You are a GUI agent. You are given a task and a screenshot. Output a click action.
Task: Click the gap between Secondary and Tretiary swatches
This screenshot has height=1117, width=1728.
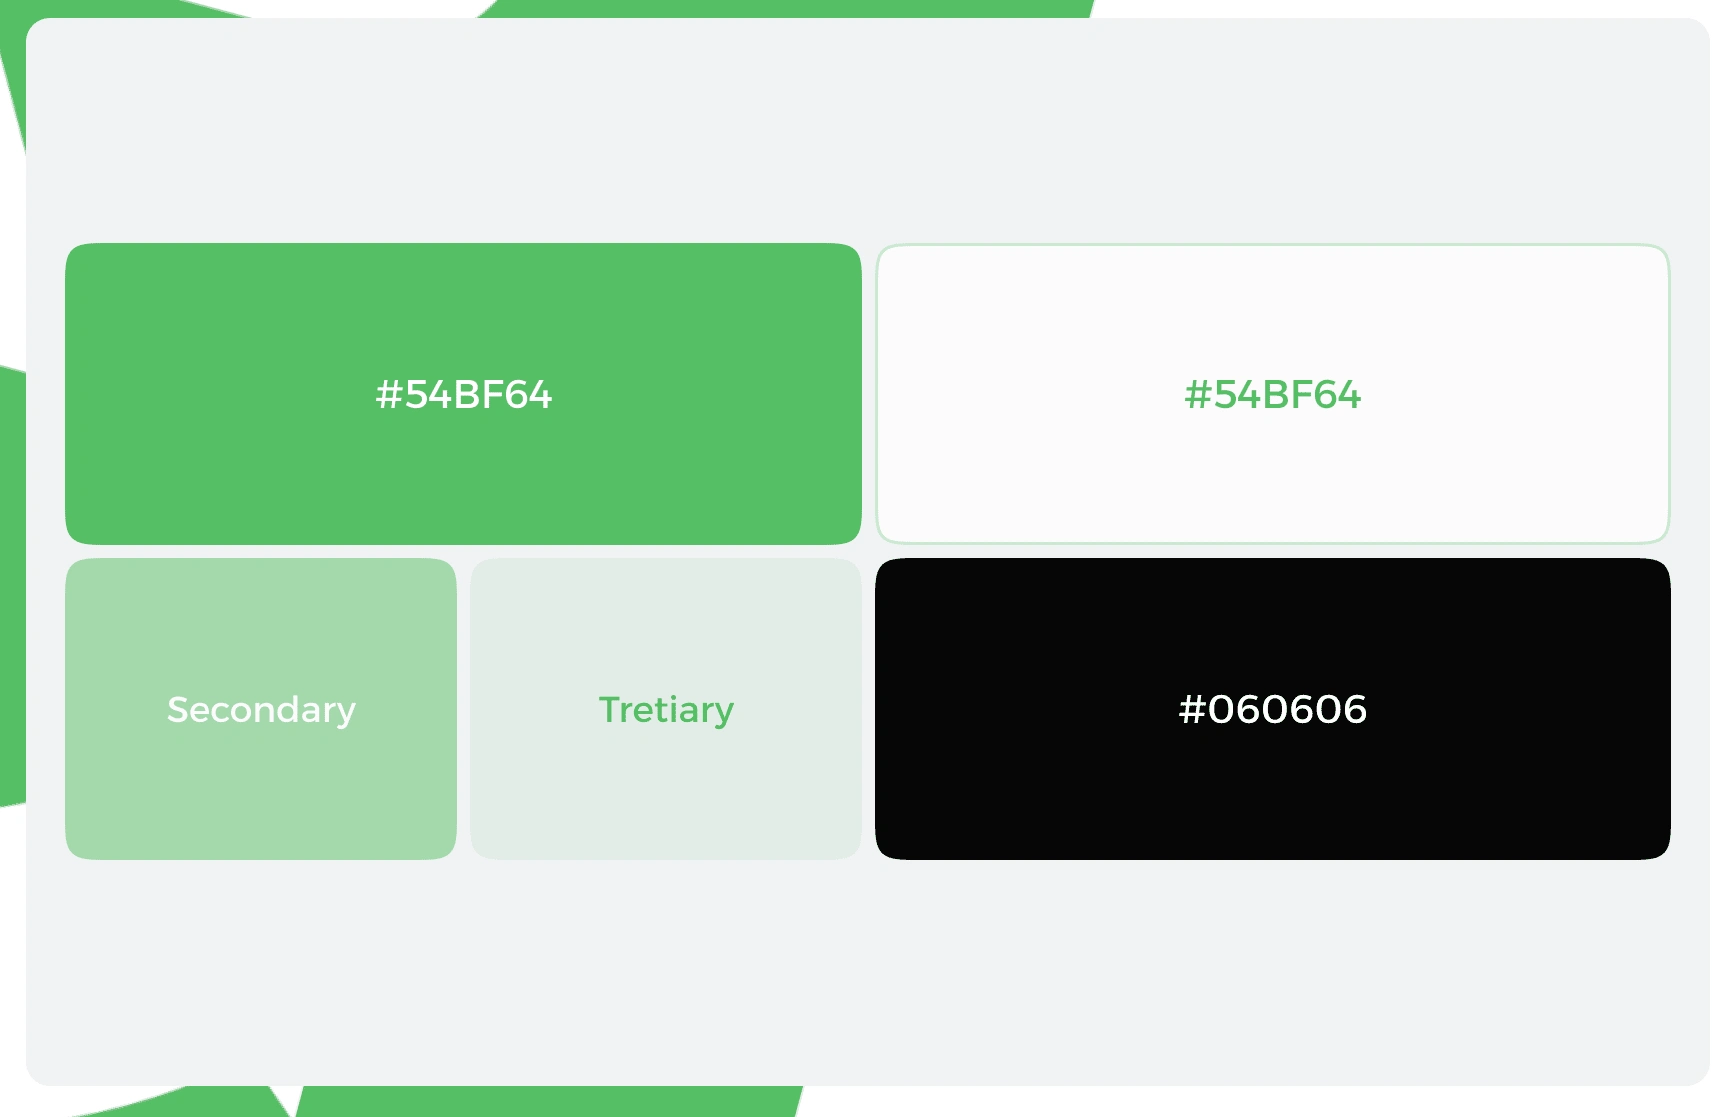click(463, 709)
